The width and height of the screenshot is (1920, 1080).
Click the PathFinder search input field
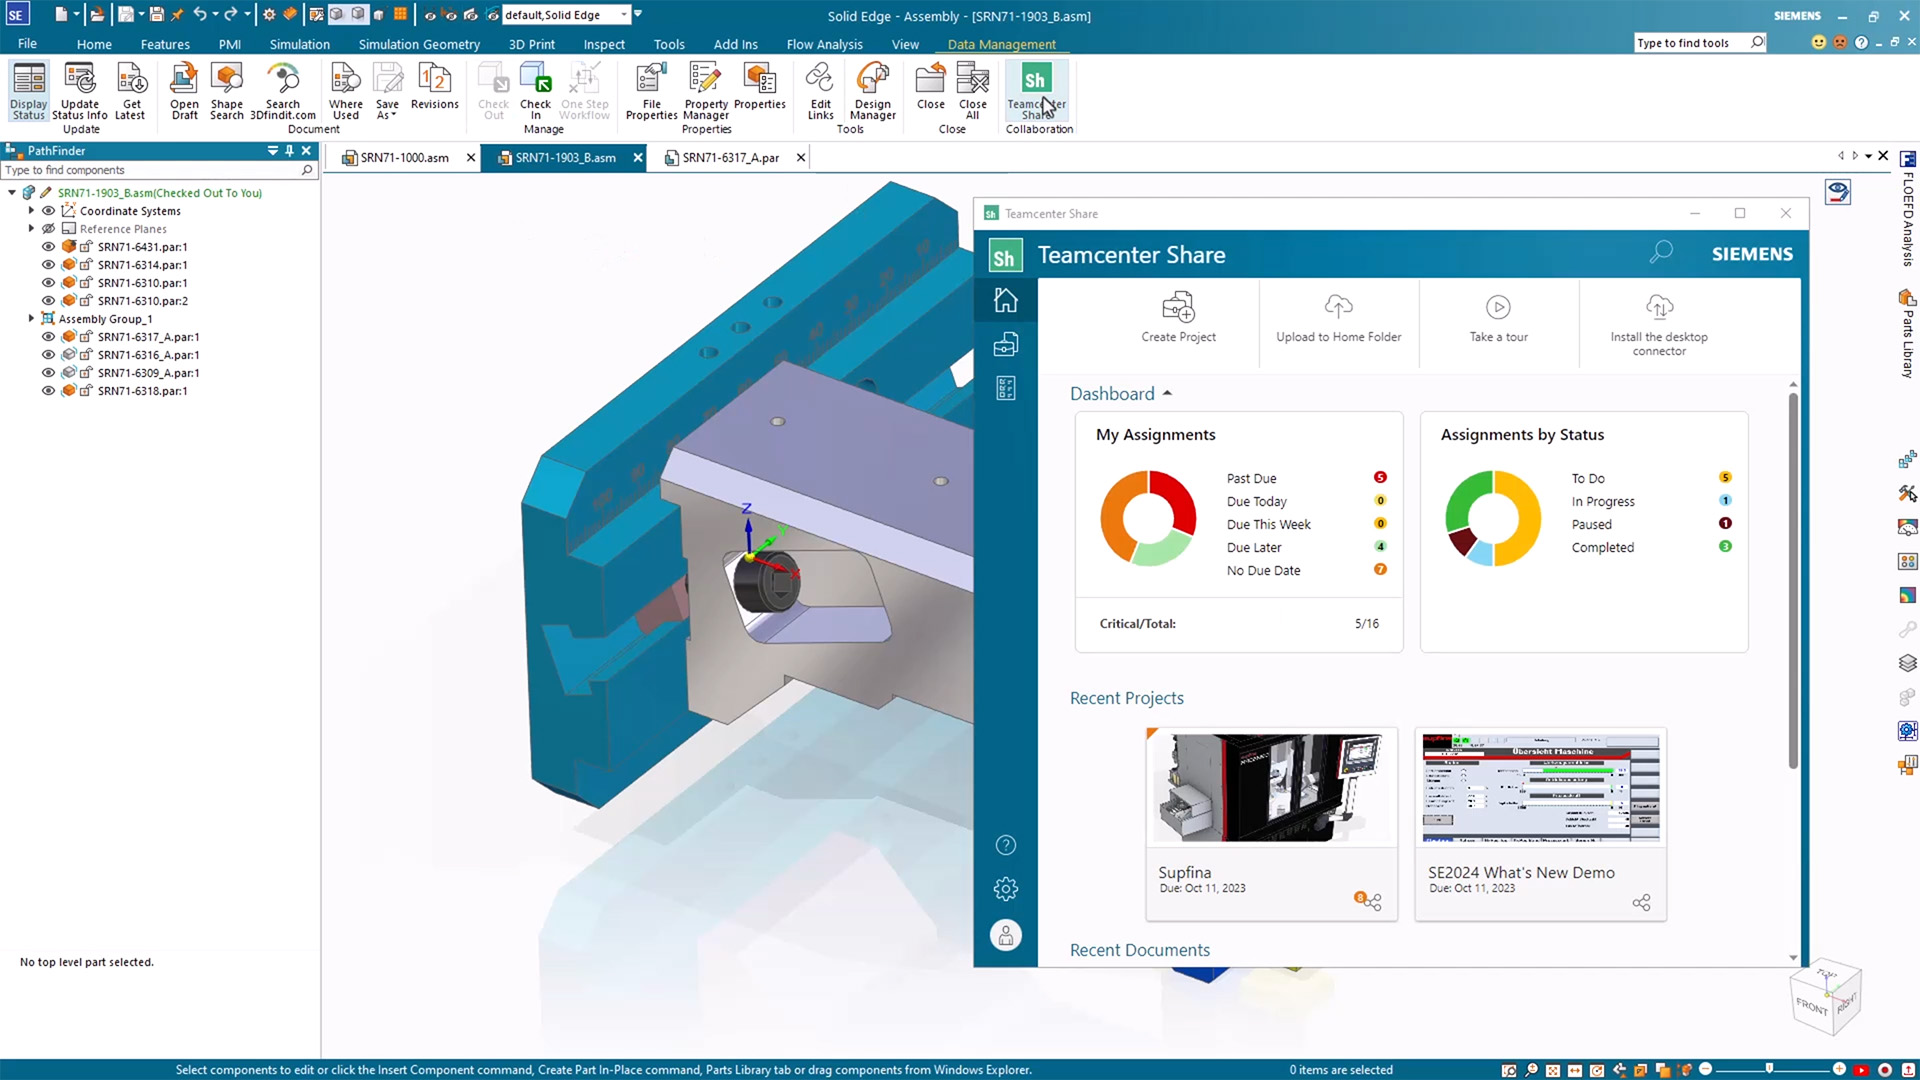157,170
